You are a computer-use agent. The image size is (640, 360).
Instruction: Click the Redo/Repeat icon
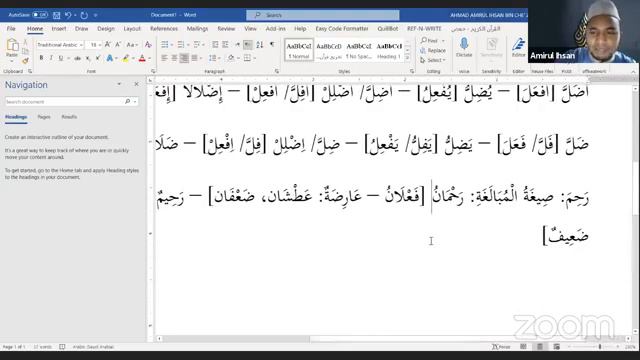pos(84,15)
